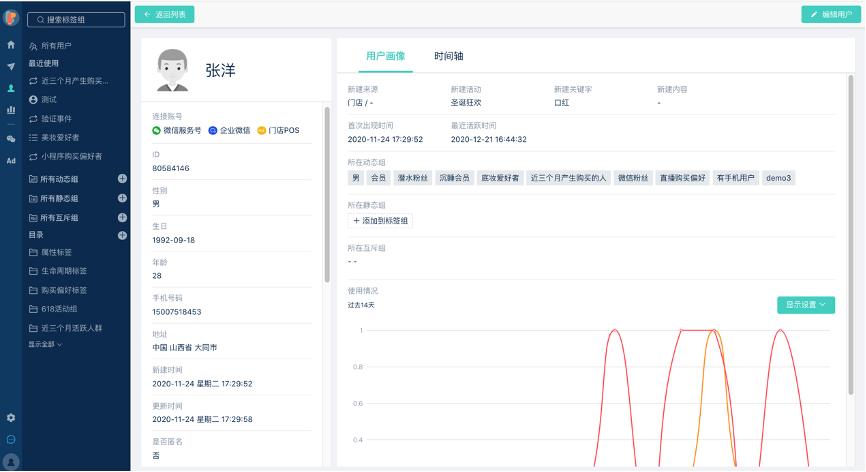Open the bar chart analytics icon
Screen dimensions: 866x472
pyautogui.click(x=11, y=110)
